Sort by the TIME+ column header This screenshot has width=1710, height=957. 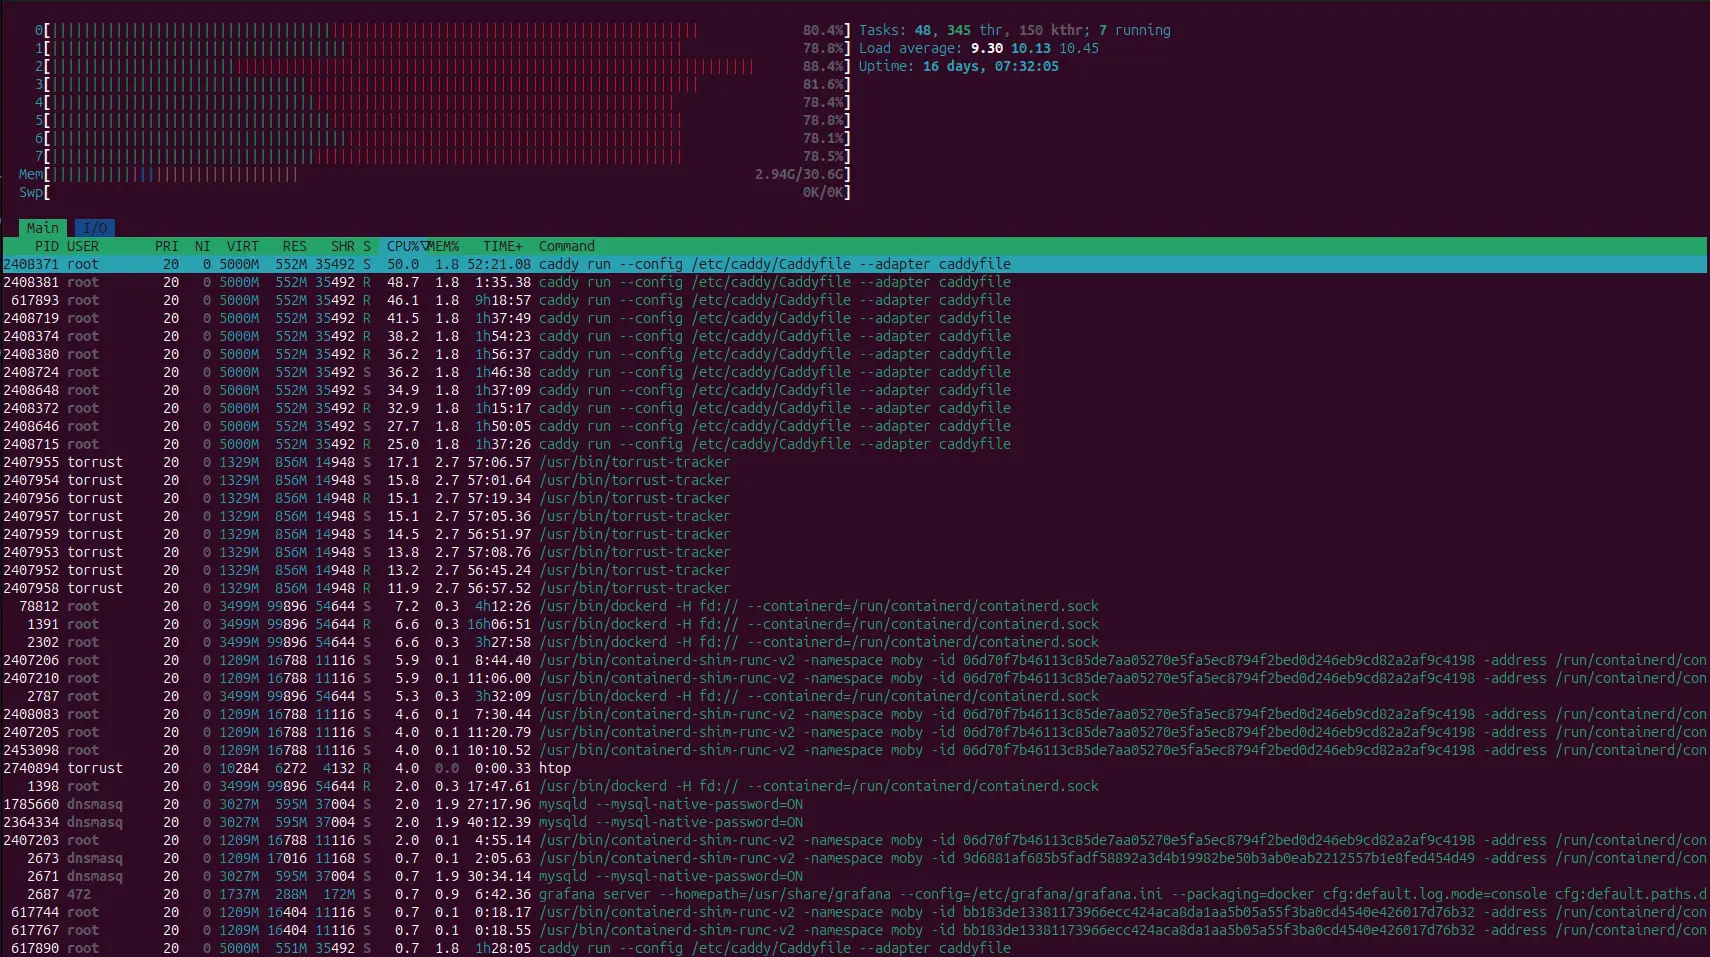pyautogui.click(x=503, y=246)
